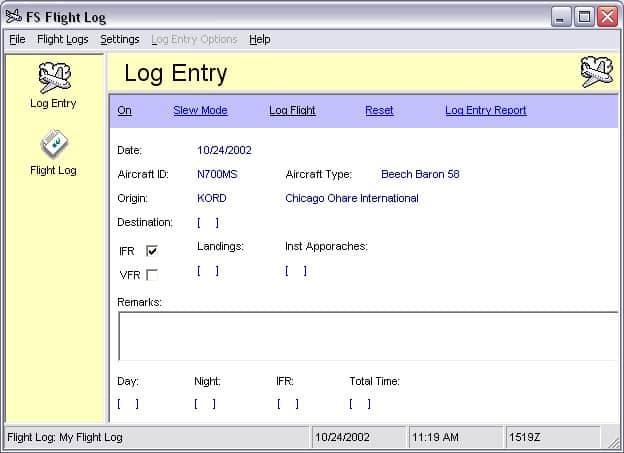Enable the VFR checkbox
The height and width of the screenshot is (453, 624).
point(152,275)
